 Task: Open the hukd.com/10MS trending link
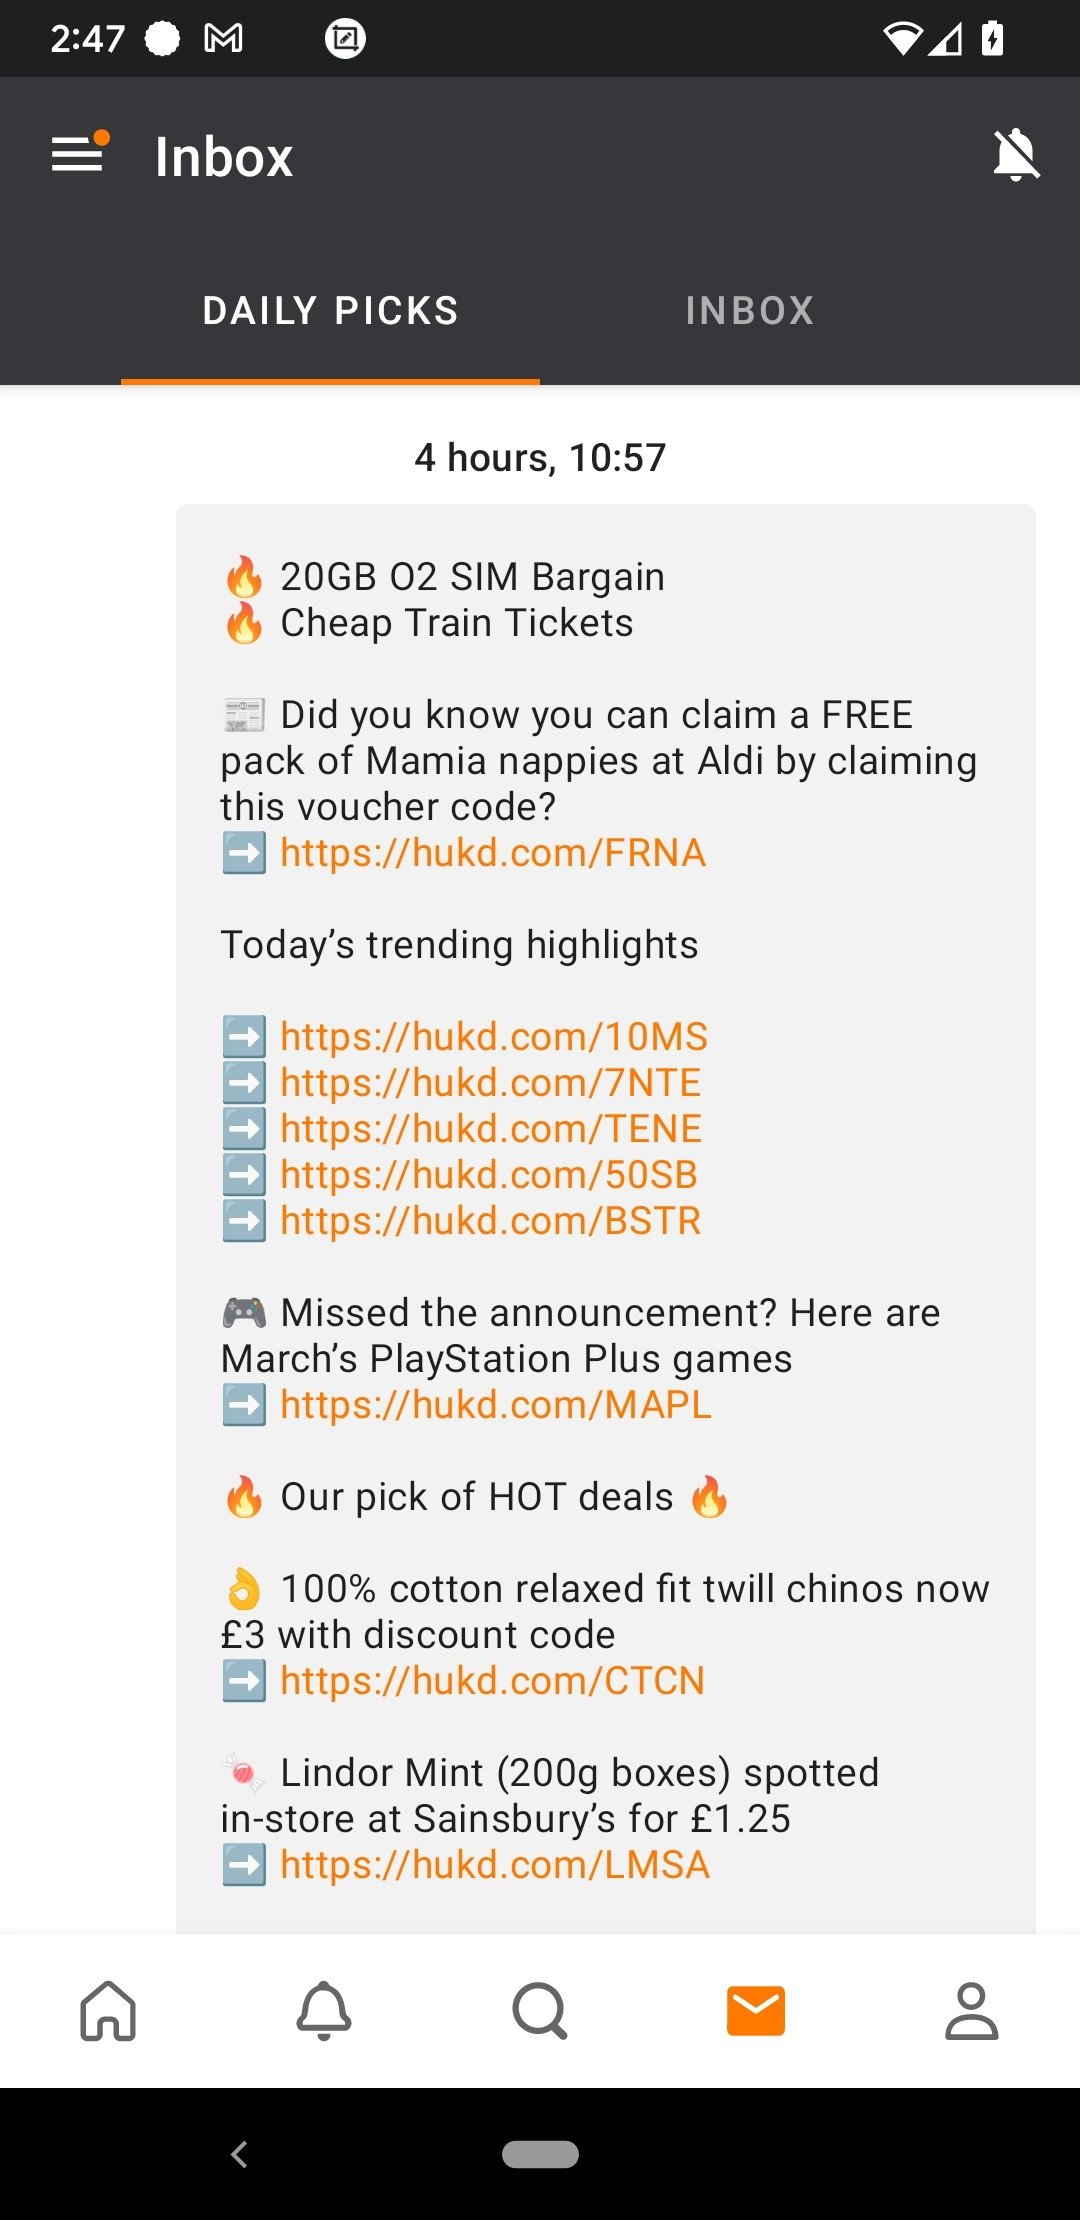[494, 1037]
